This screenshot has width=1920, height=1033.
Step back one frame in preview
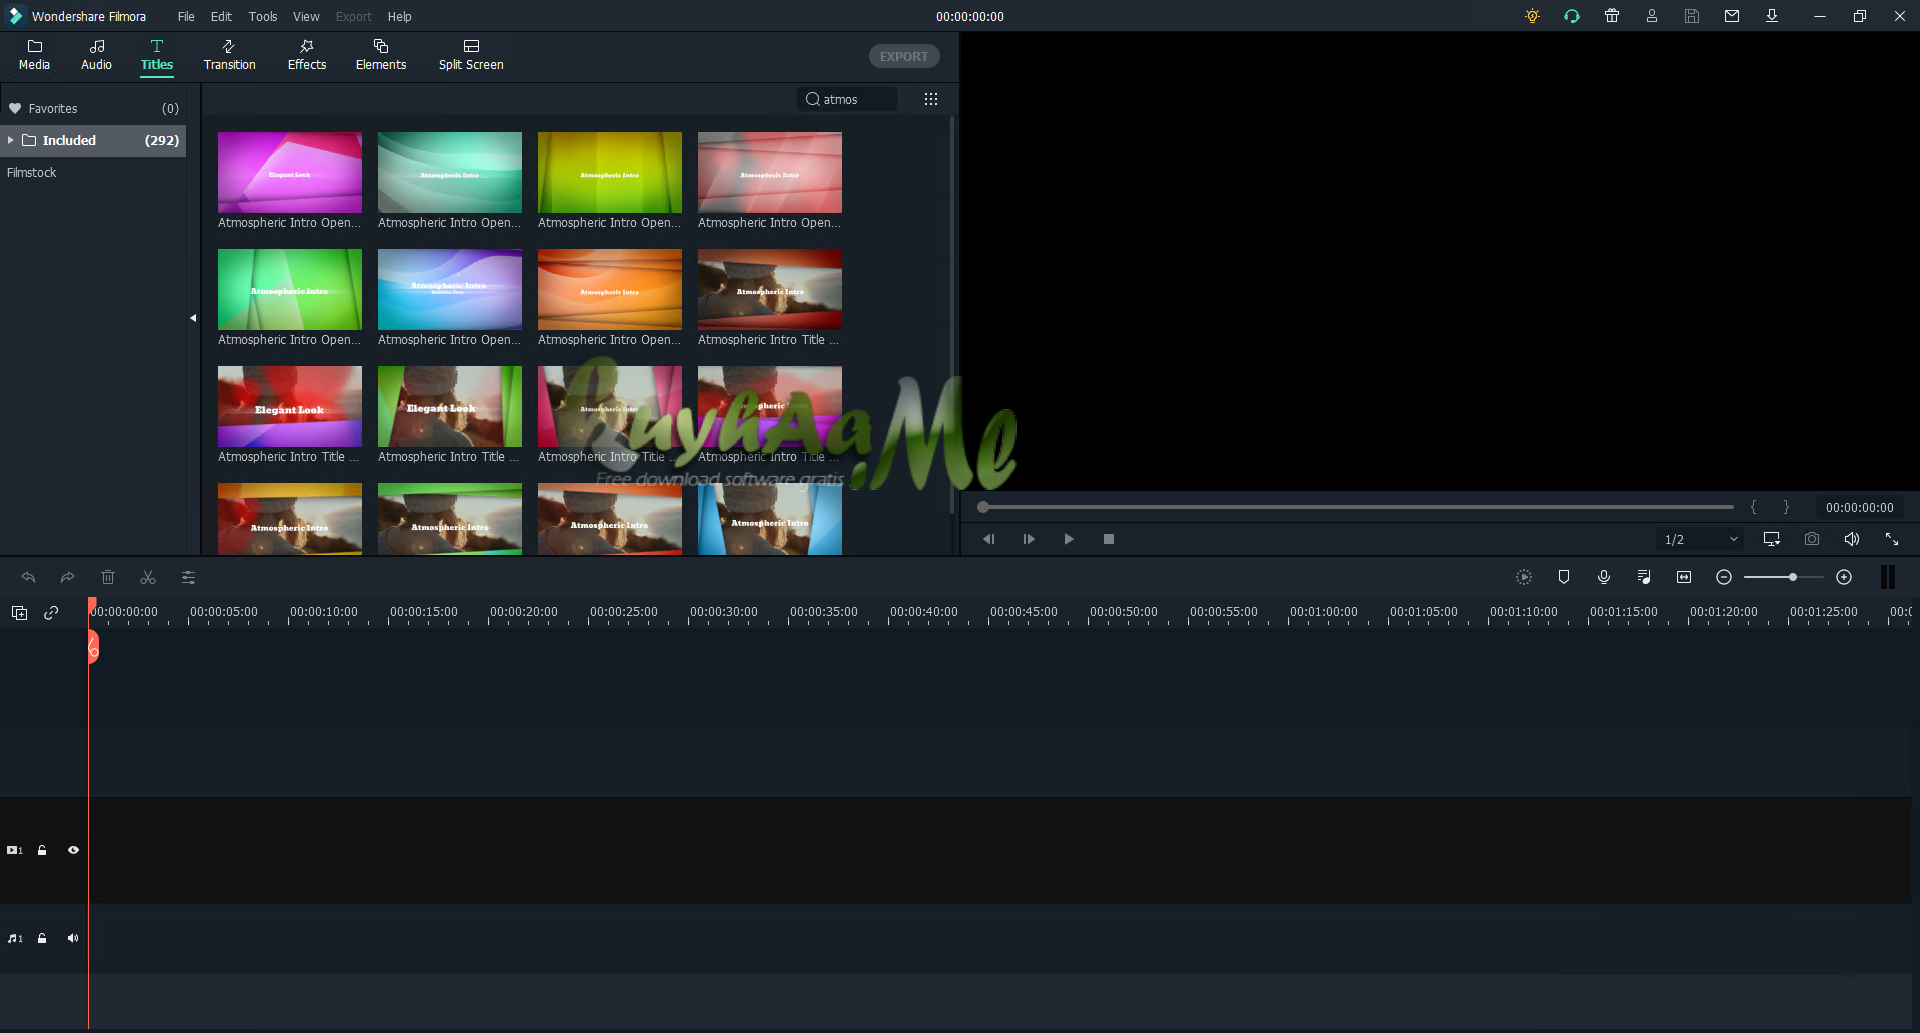(989, 539)
